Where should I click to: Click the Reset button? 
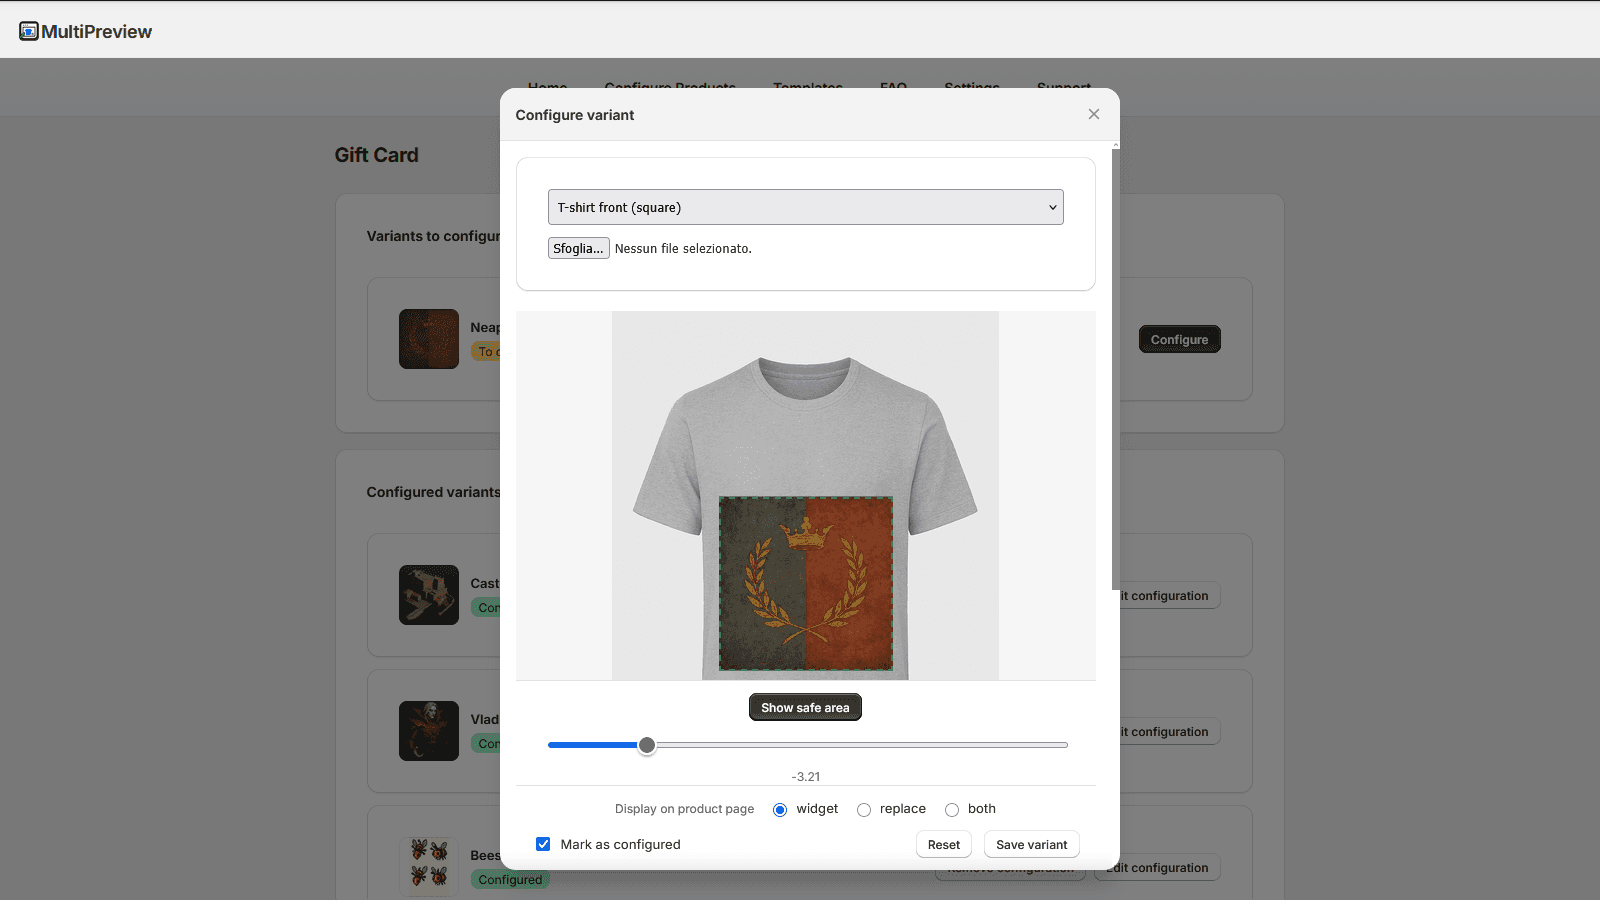coord(943,844)
